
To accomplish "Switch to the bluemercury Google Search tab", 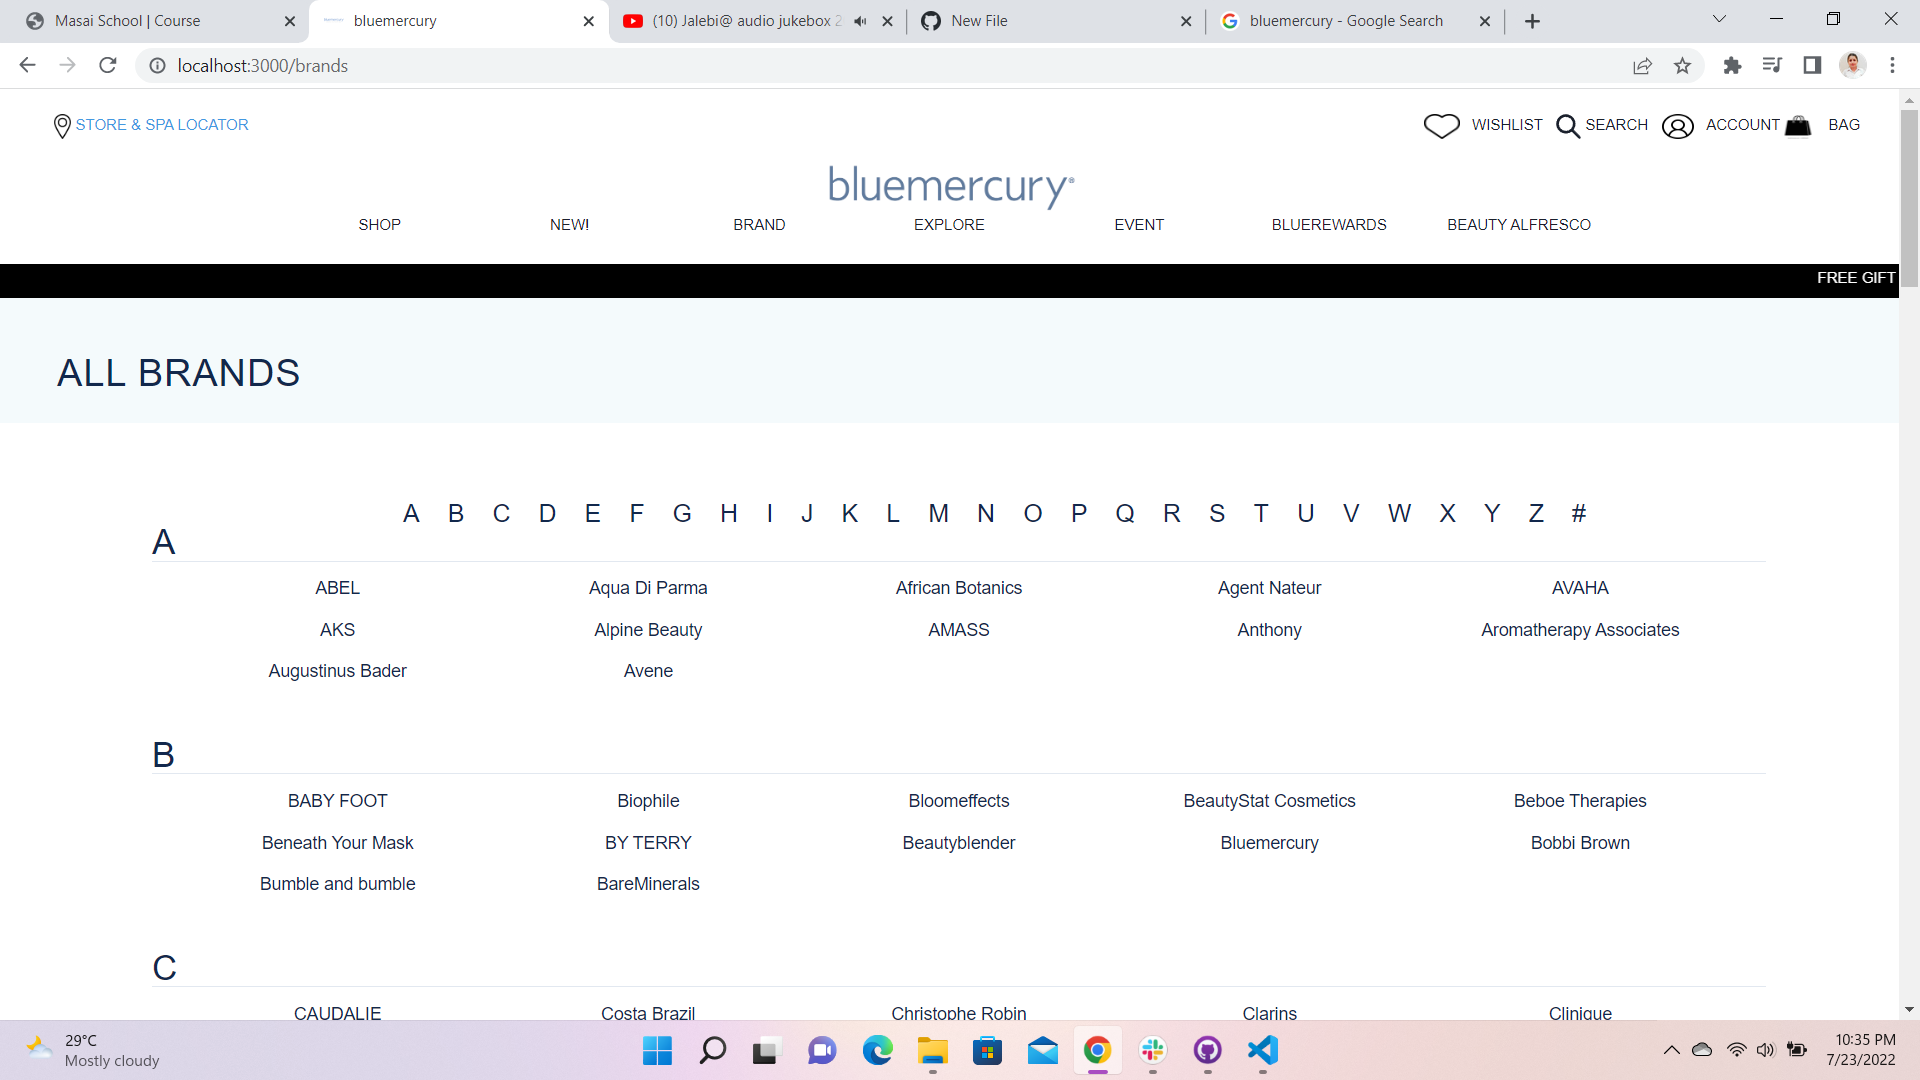I will pyautogui.click(x=1345, y=20).
